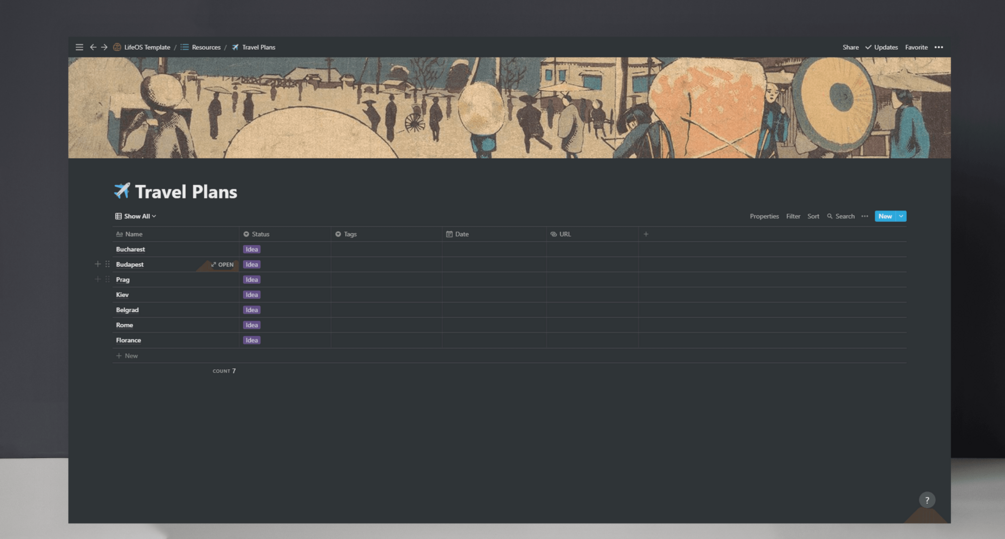Click the blue New button

tap(885, 217)
